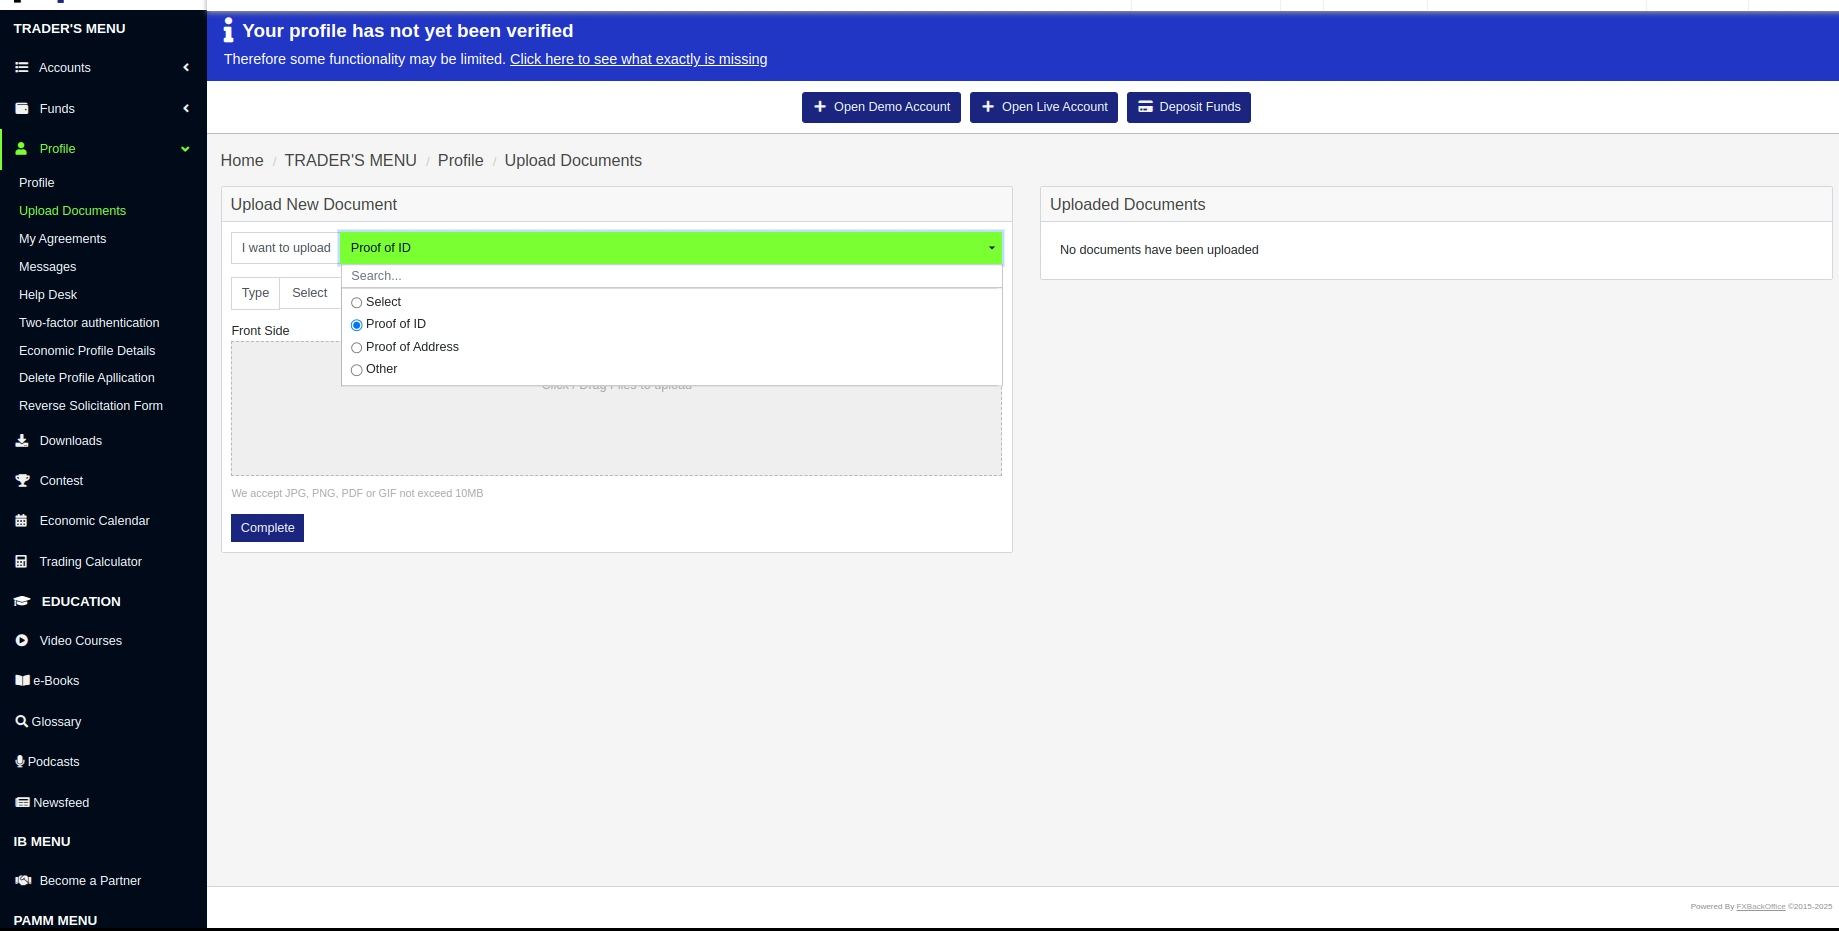Open Video Courses using the play icon
1839x931 pixels.
point(21,640)
